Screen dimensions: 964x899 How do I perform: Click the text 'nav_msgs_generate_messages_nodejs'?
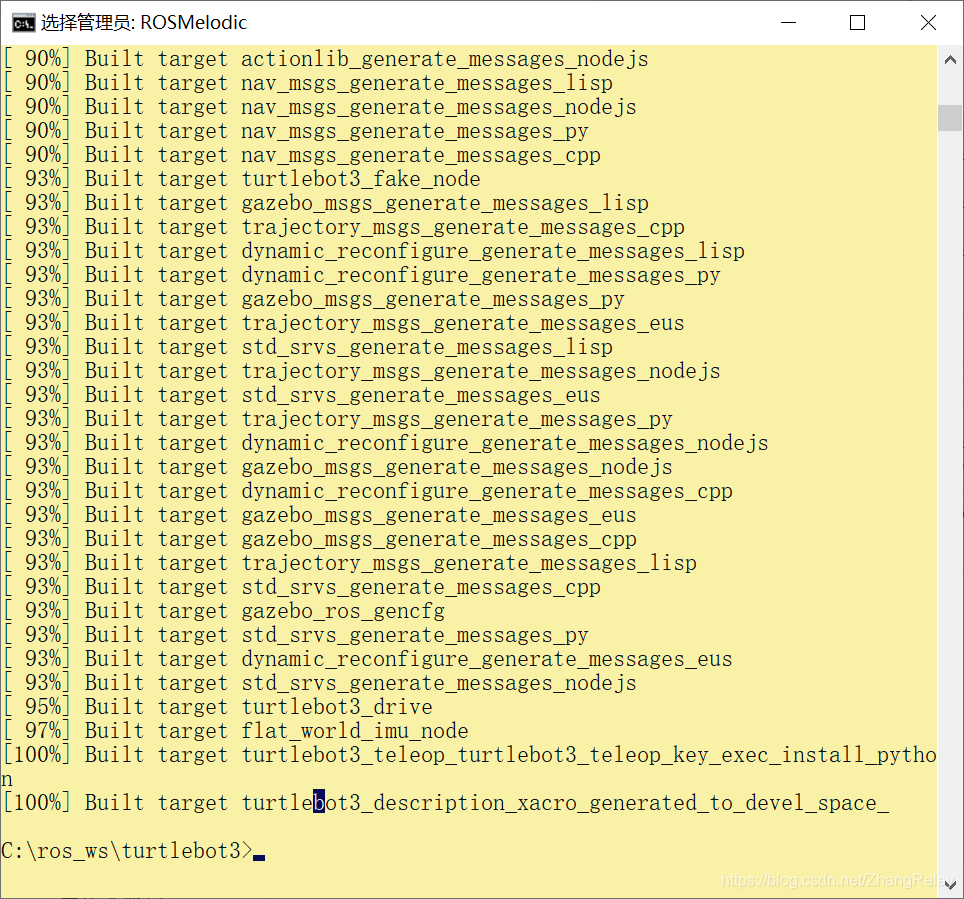[438, 108]
